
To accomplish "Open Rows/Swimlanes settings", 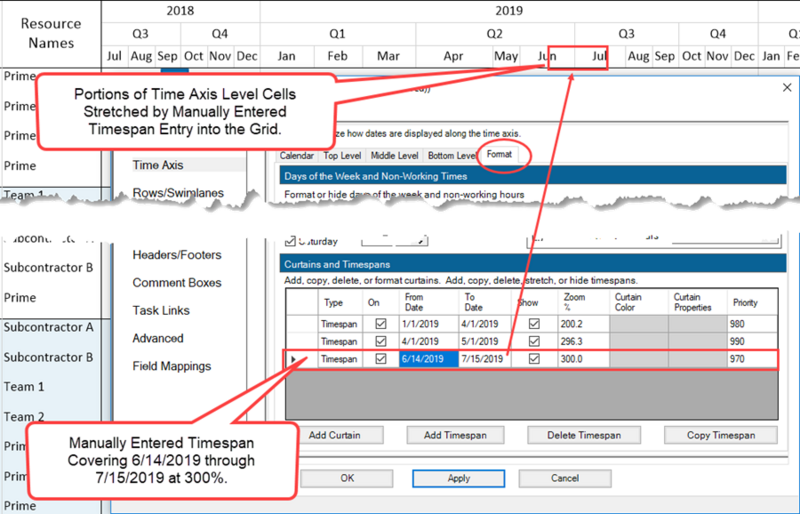I will coord(178,193).
